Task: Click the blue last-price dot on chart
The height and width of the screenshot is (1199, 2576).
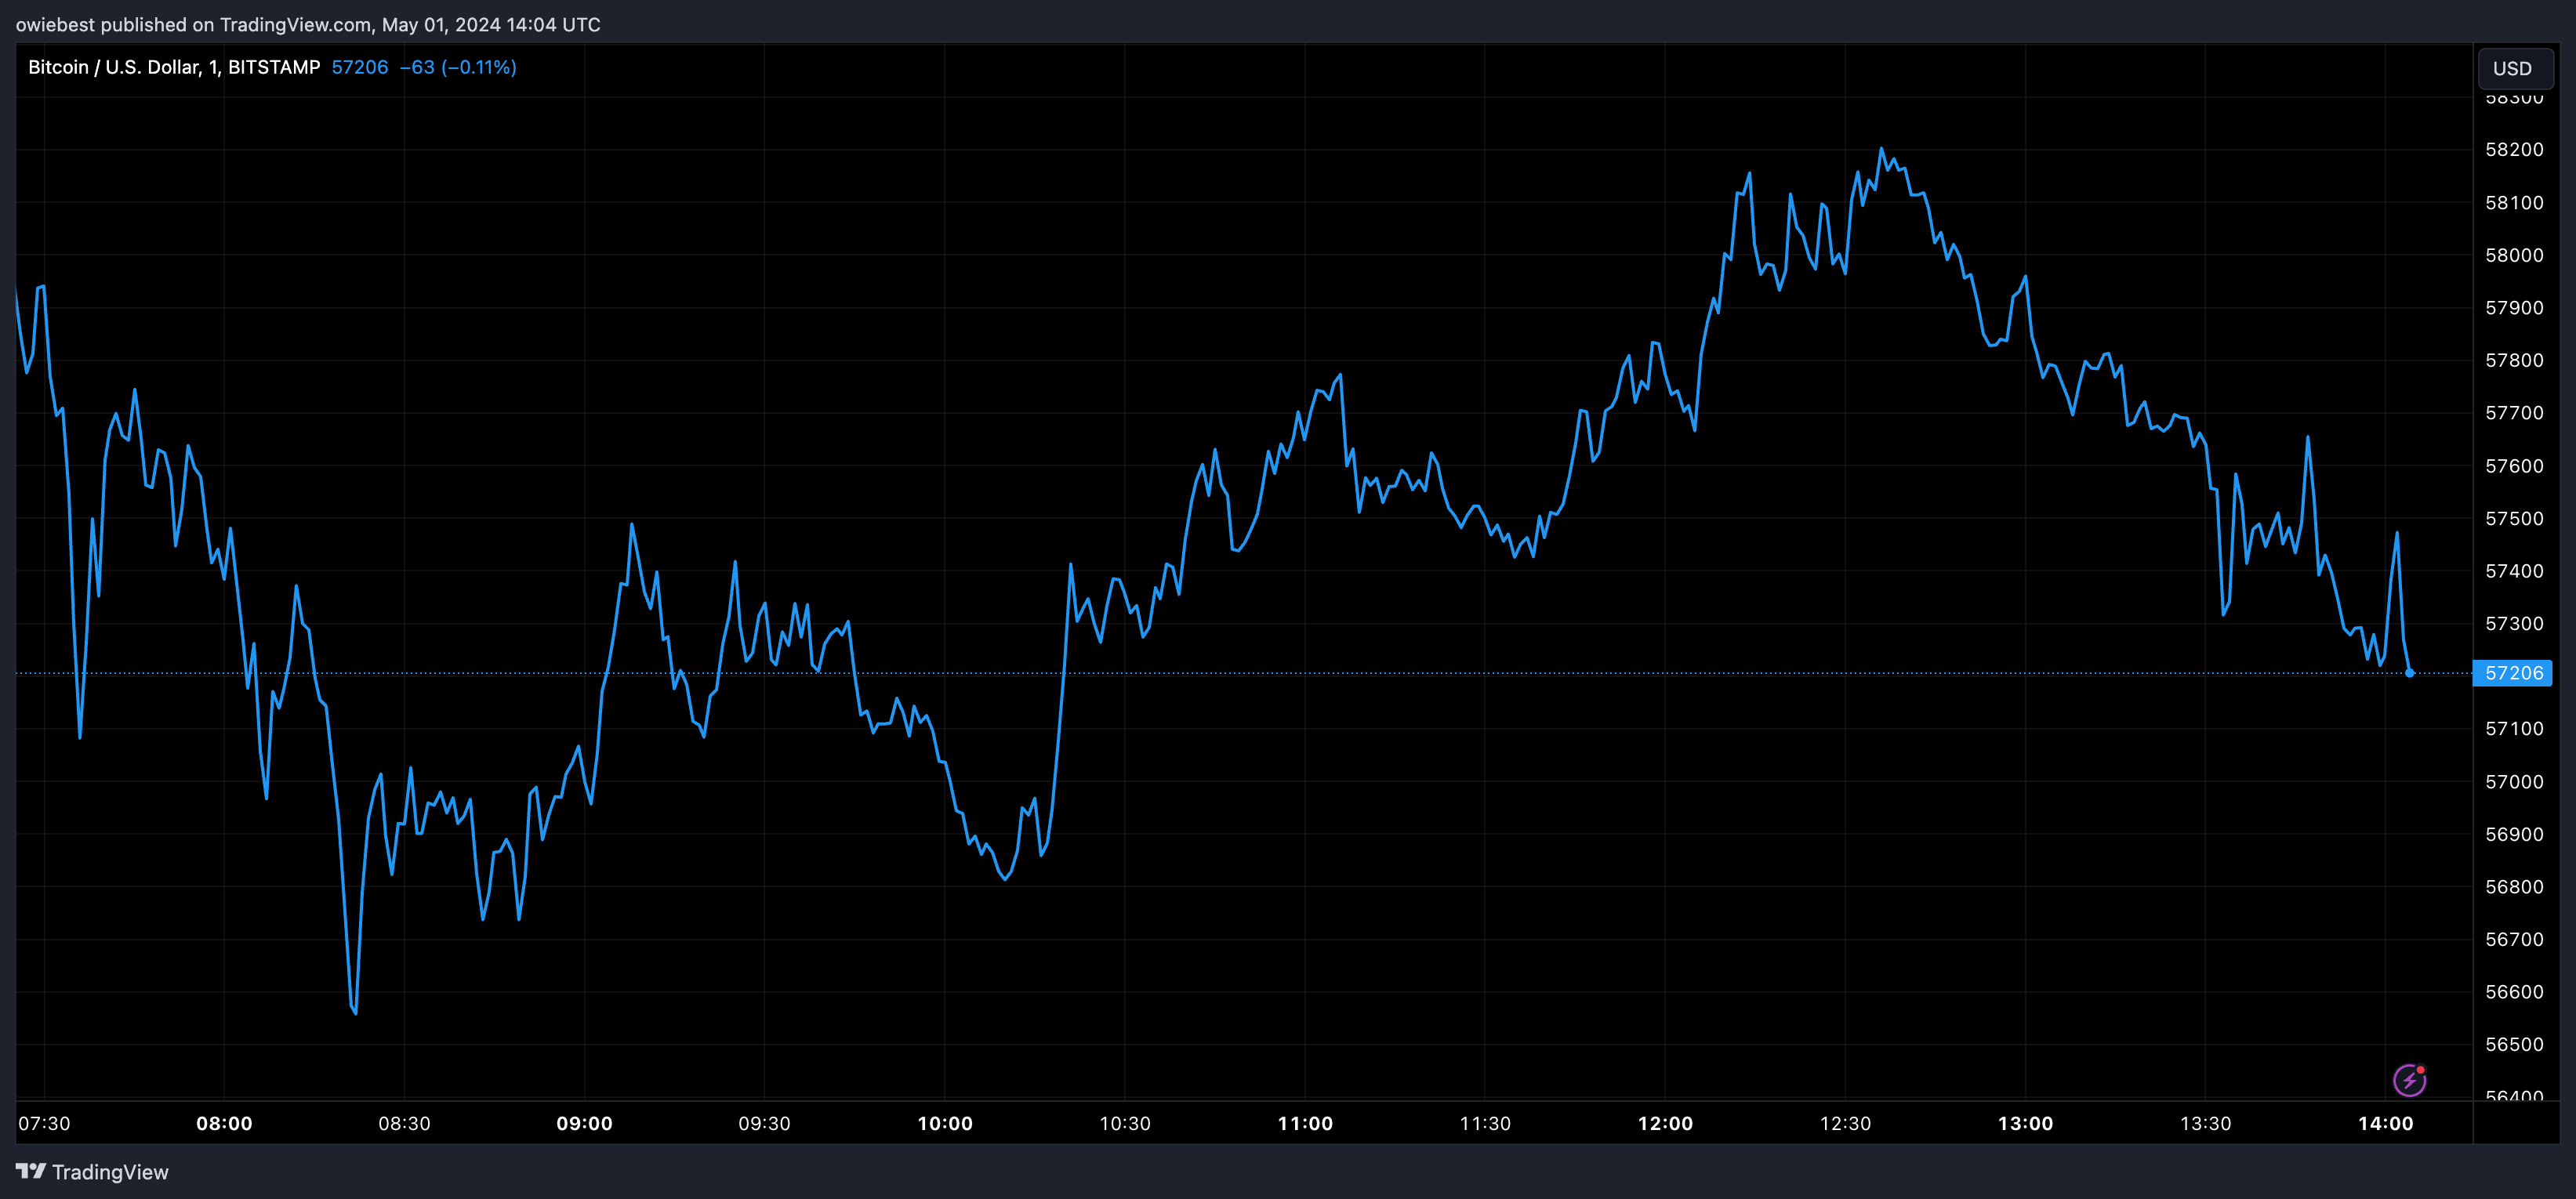Action: click(2409, 673)
